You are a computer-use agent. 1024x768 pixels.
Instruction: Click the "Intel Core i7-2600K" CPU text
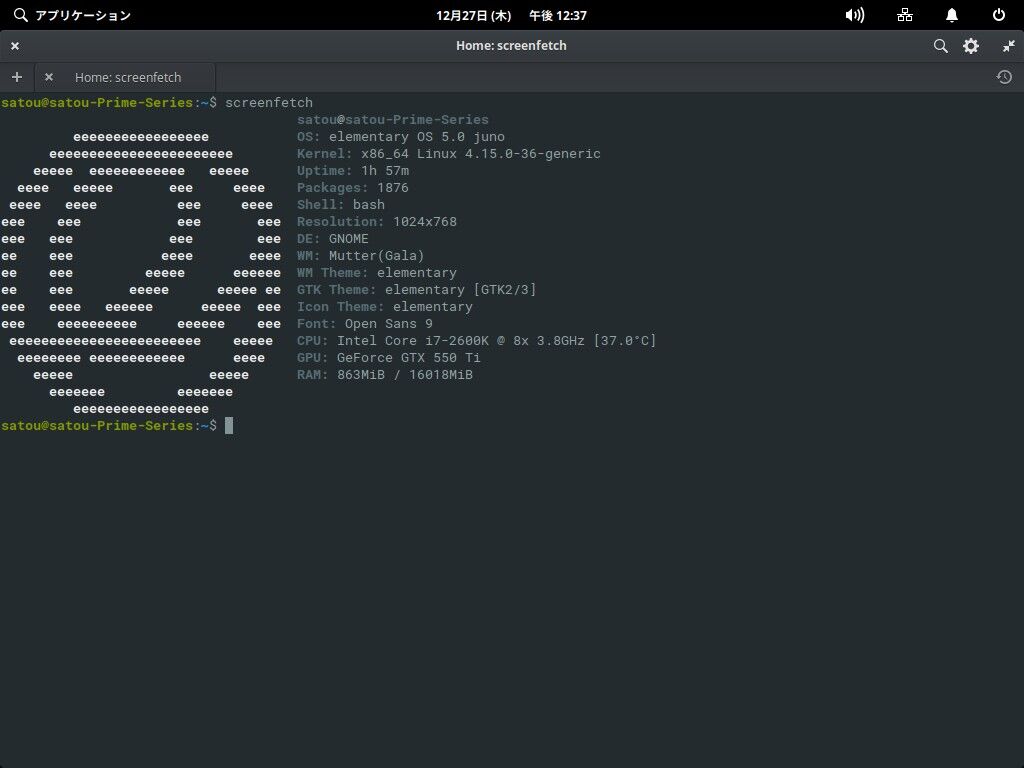click(x=413, y=340)
